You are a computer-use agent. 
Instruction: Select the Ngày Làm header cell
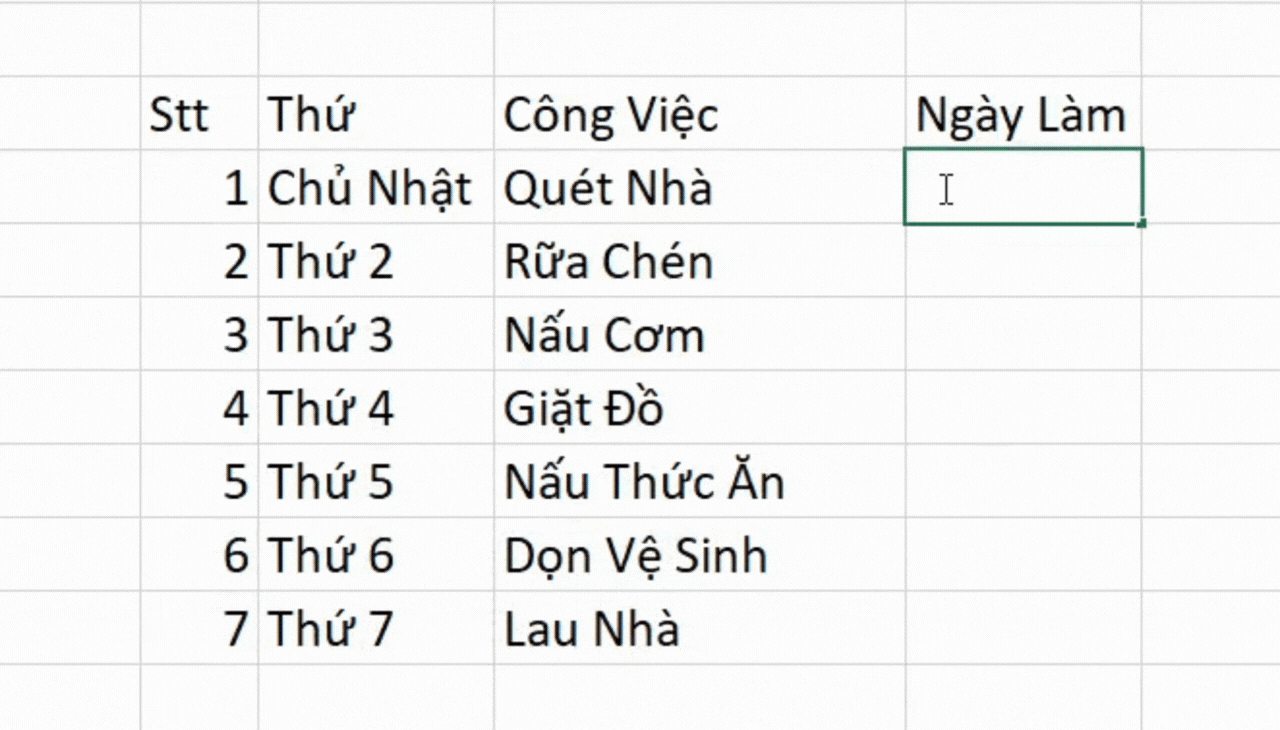[x=1024, y=113]
